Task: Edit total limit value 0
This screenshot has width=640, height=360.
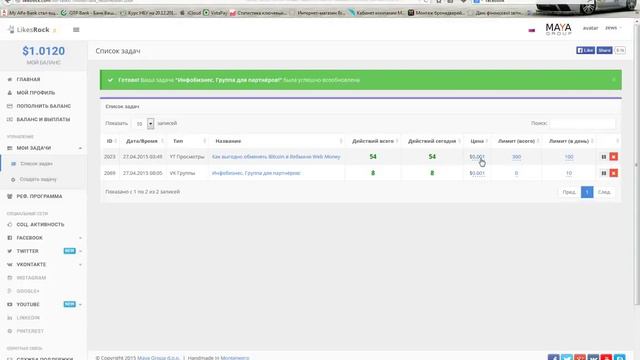Action: [x=516, y=173]
